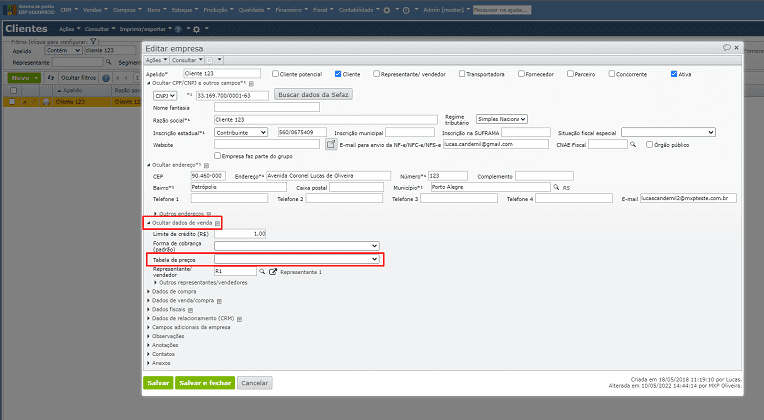Uncheck the Cliente checkbox

(x=338, y=74)
